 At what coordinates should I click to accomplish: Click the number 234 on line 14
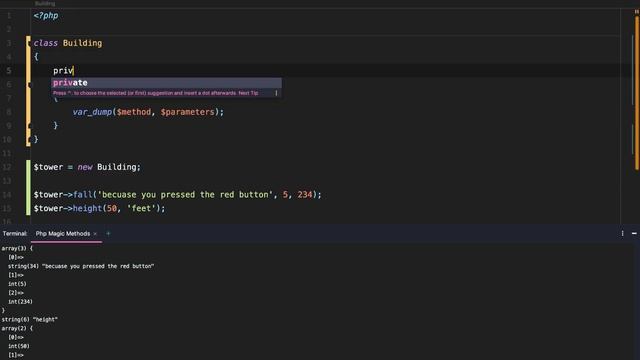pyautogui.click(x=305, y=195)
